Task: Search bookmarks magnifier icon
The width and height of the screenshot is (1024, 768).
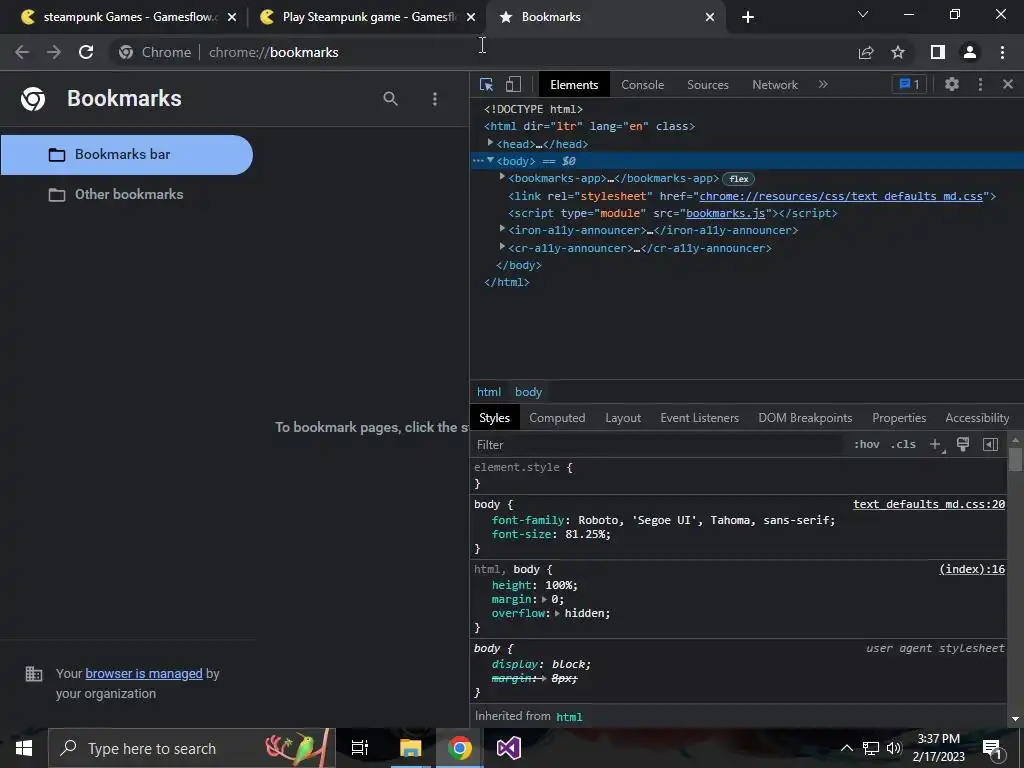Action: (x=391, y=99)
